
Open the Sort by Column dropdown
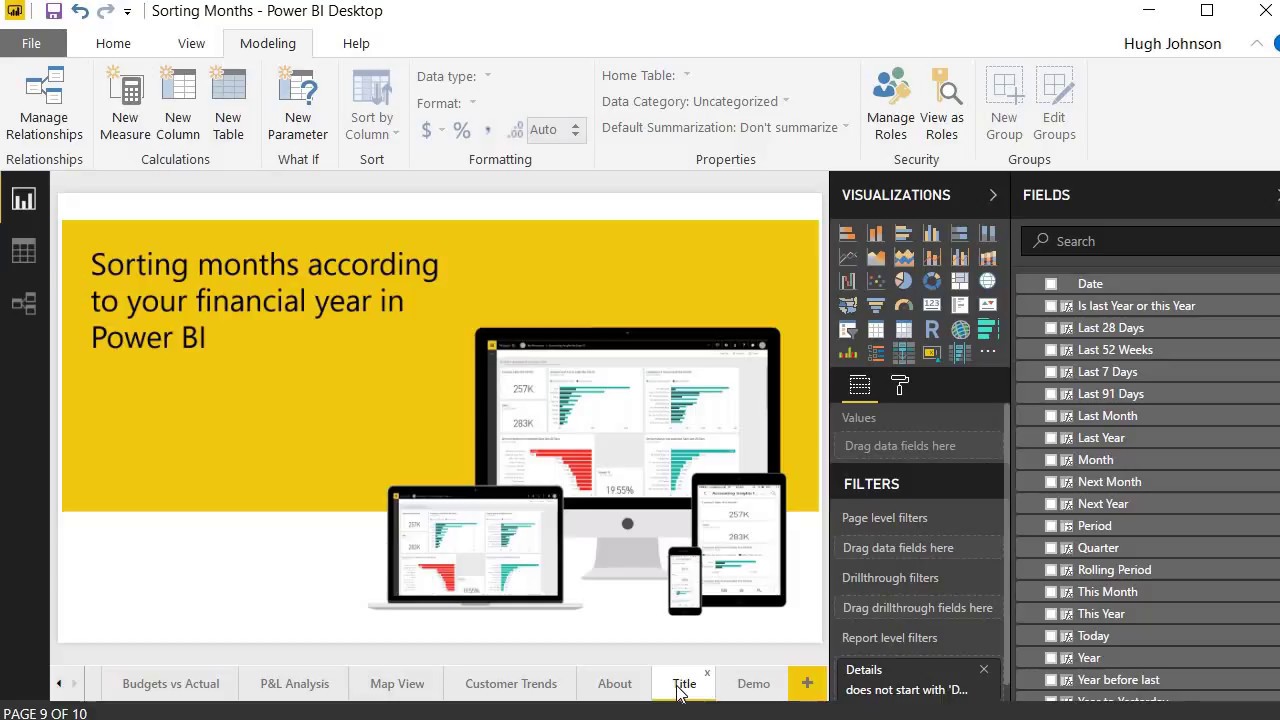pyautogui.click(x=372, y=105)
